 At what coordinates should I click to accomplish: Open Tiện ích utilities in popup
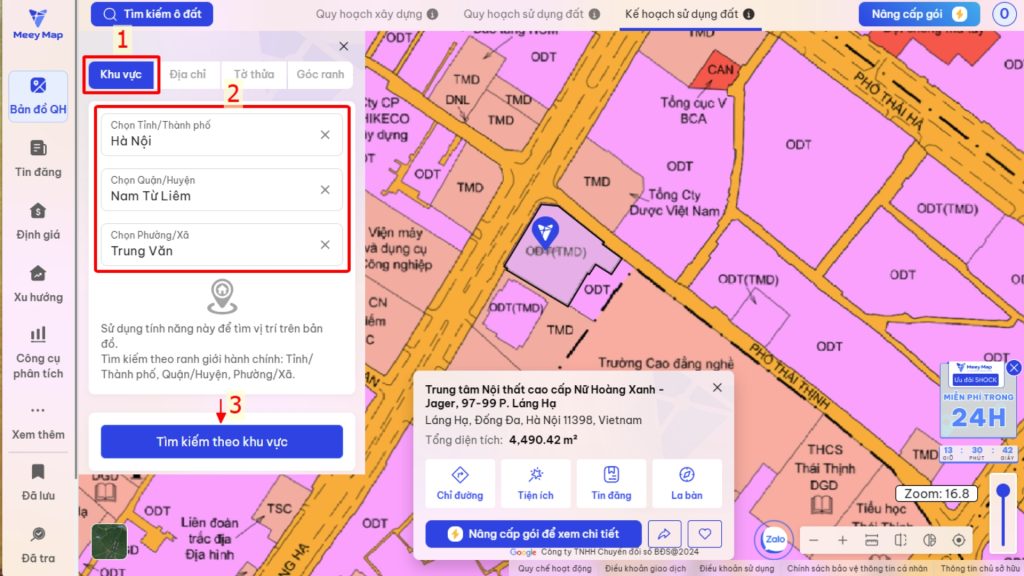[x=536, y=483]
